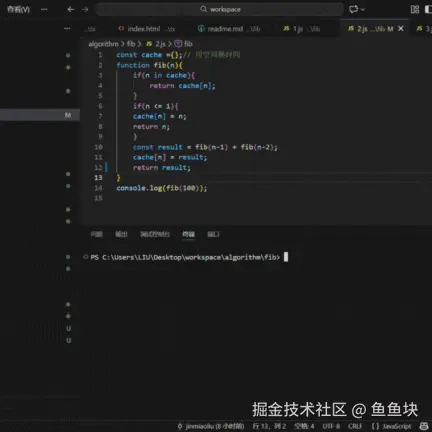432x432 pixels.
Task: Click the 'const result = fib(n-1) + fib(n-2);' line
Action: 205,147
